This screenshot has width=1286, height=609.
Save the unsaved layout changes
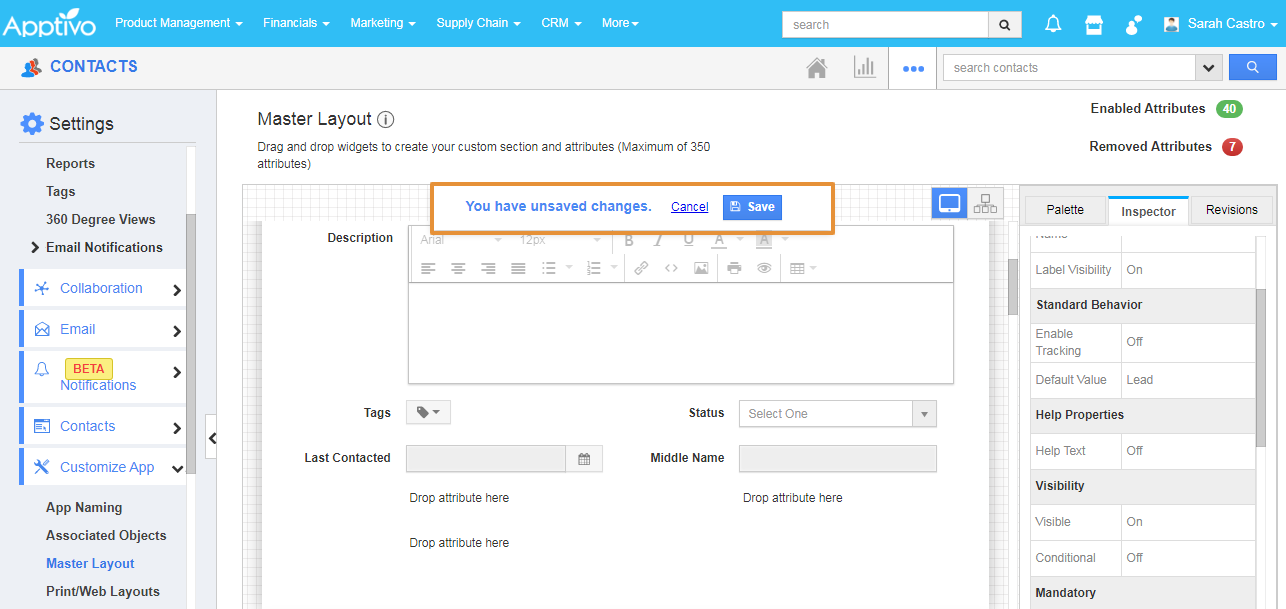(x=752, y=207)
